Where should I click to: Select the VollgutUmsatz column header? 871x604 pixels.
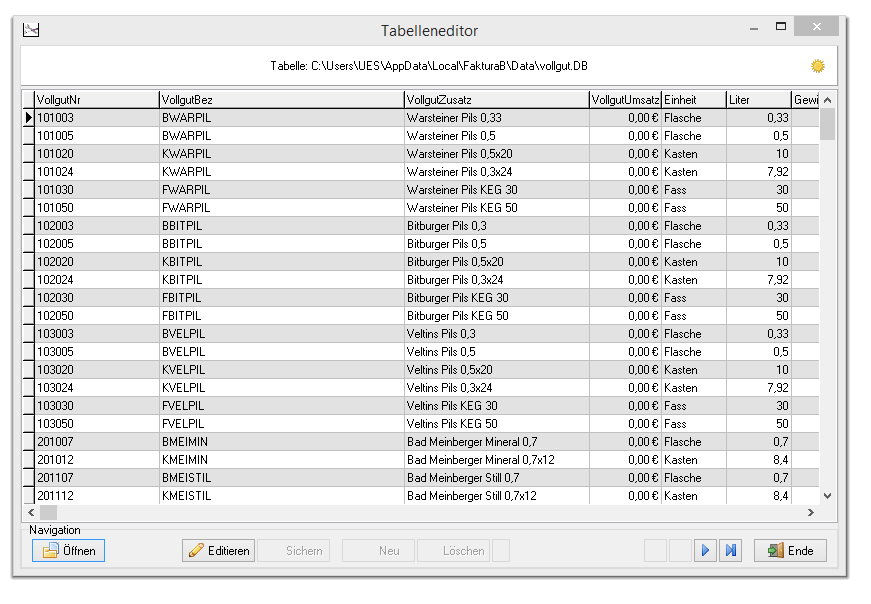(625, 100)
